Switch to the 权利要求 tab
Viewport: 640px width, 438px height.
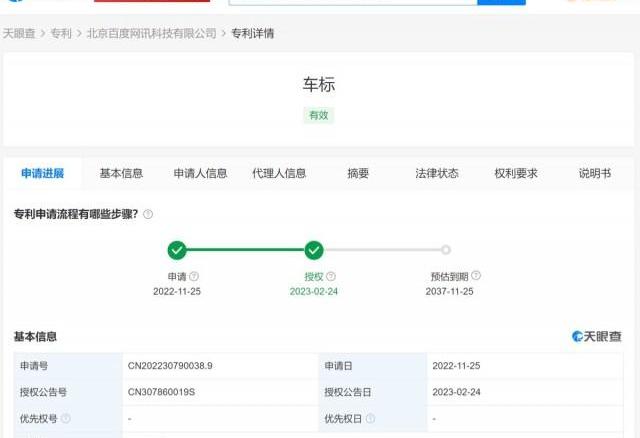[516, 173]
